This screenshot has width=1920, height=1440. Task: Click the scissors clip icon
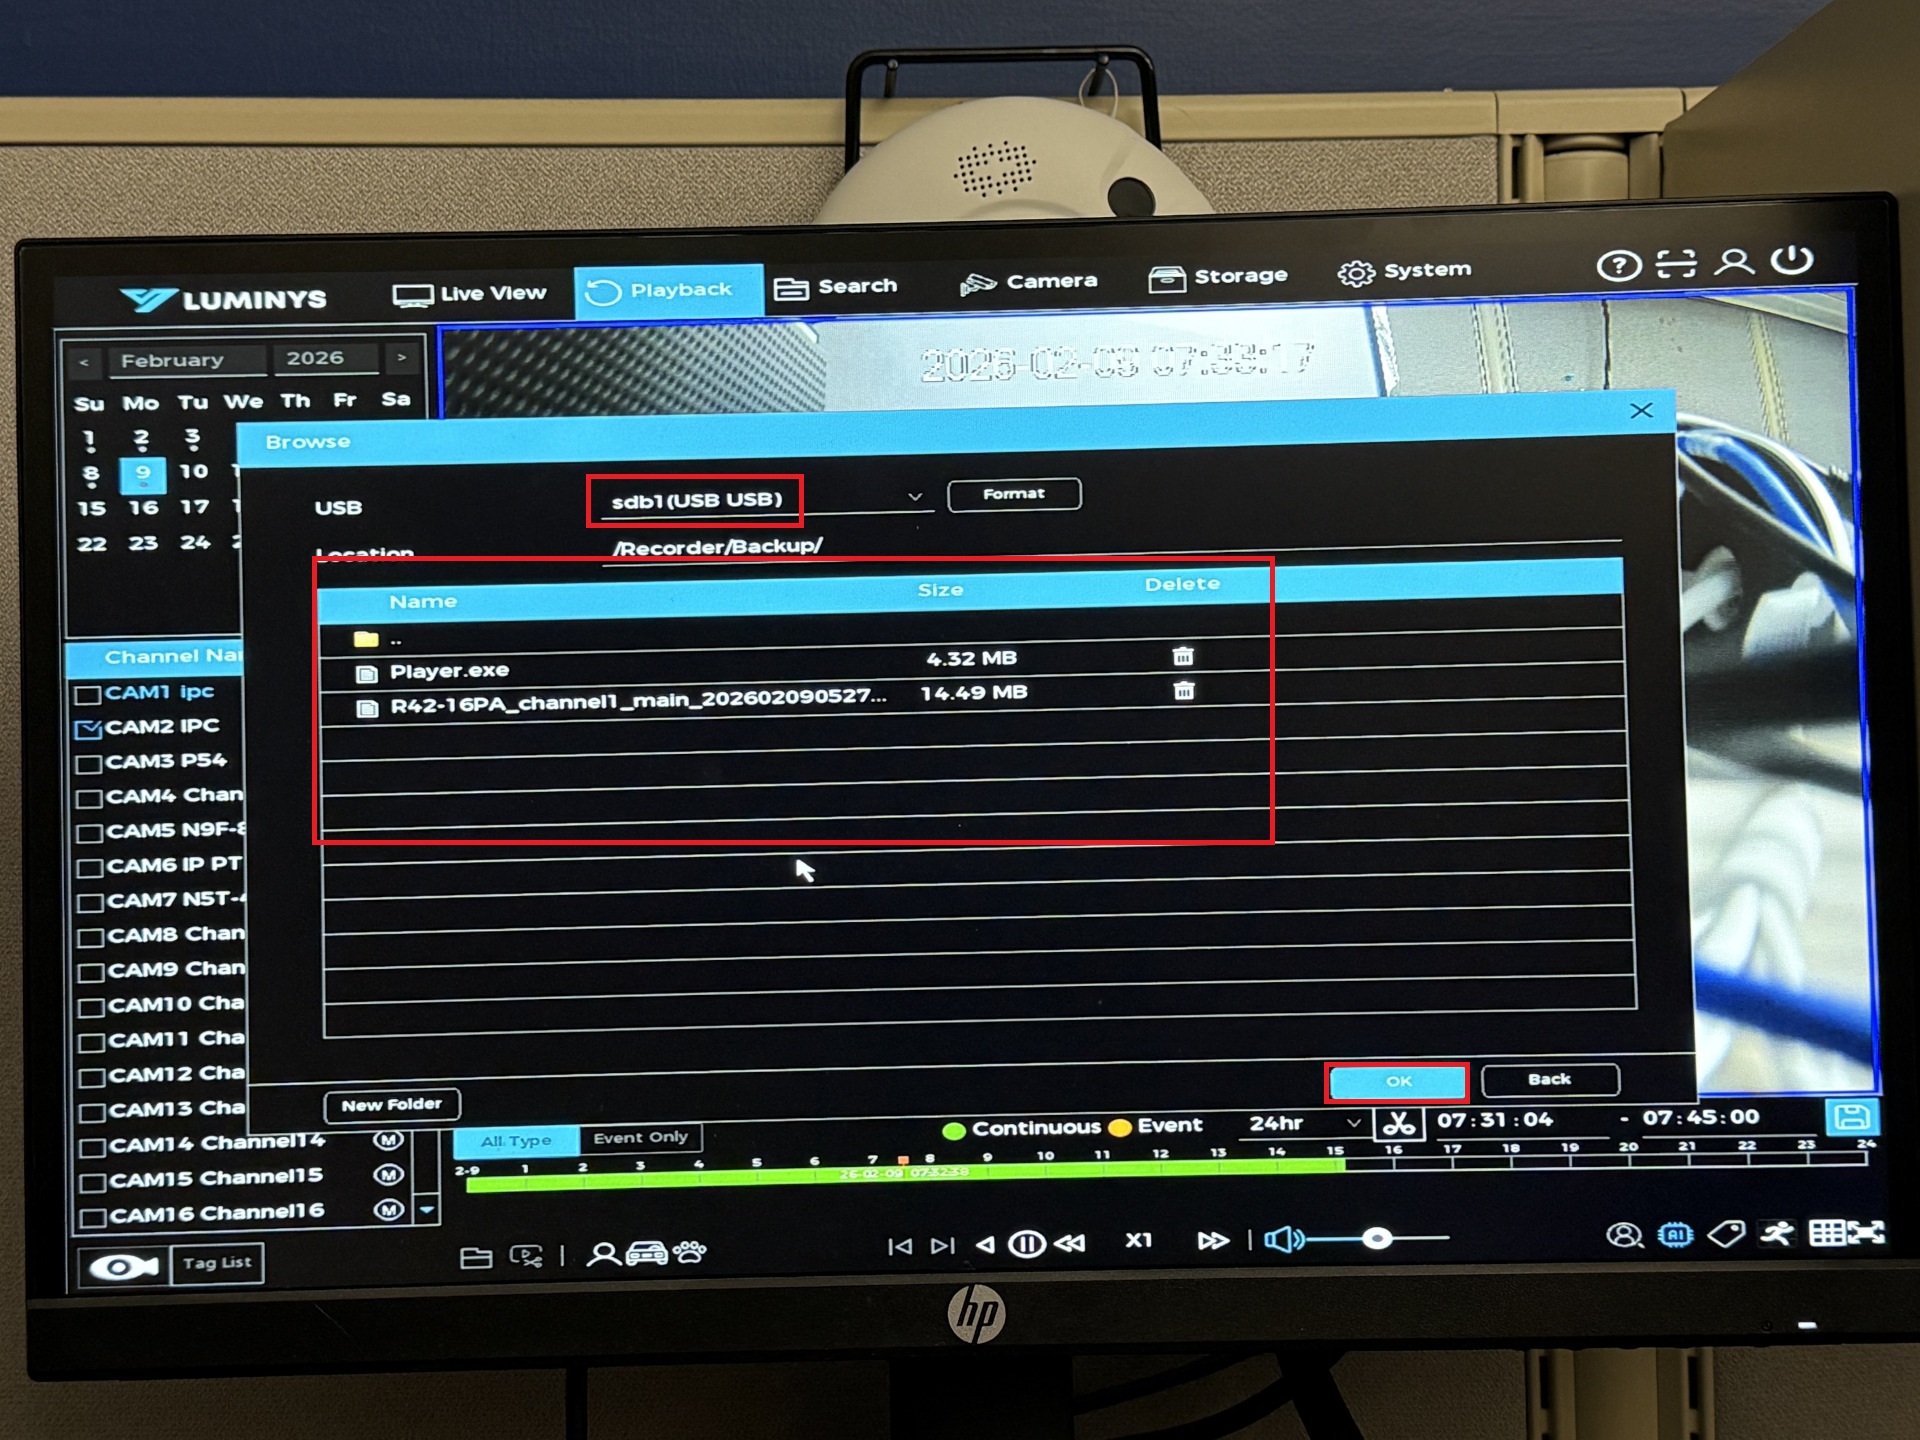pos(1398,1123)
